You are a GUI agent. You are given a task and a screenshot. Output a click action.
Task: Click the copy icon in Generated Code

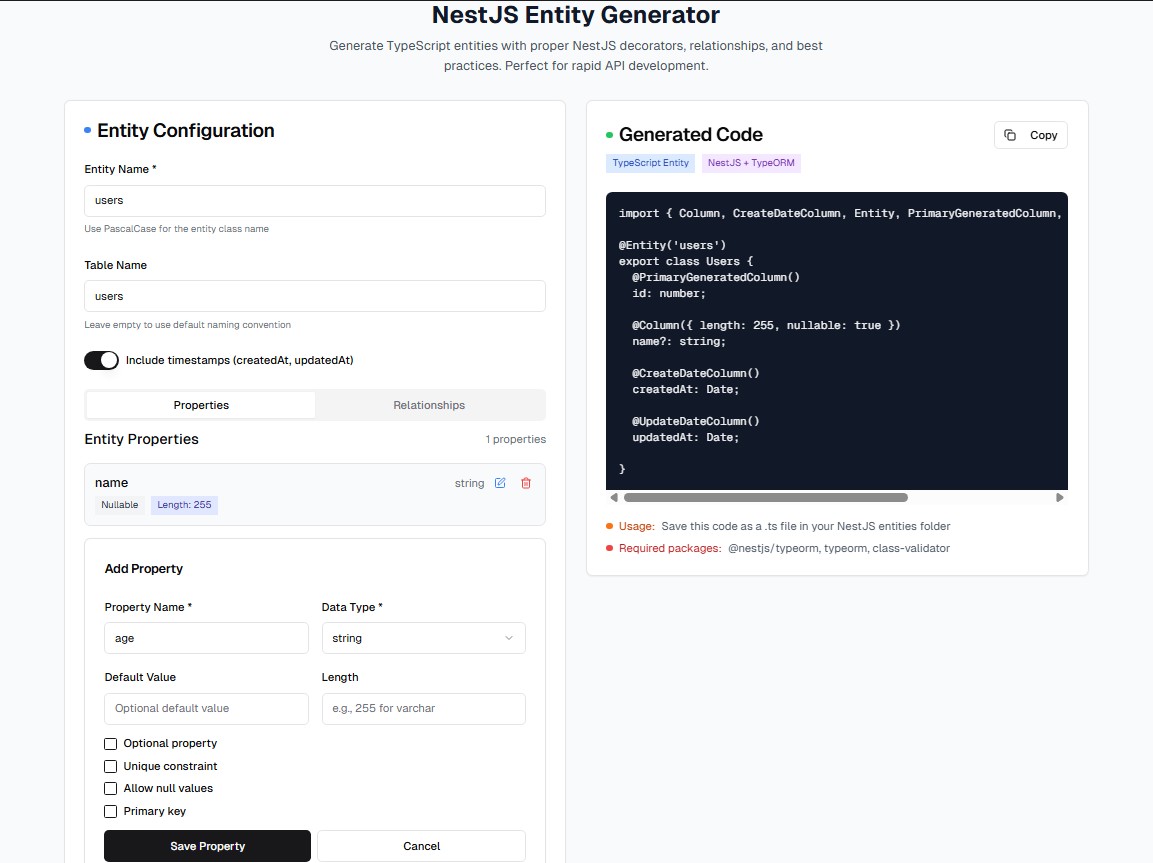[x=1010, y=135]
